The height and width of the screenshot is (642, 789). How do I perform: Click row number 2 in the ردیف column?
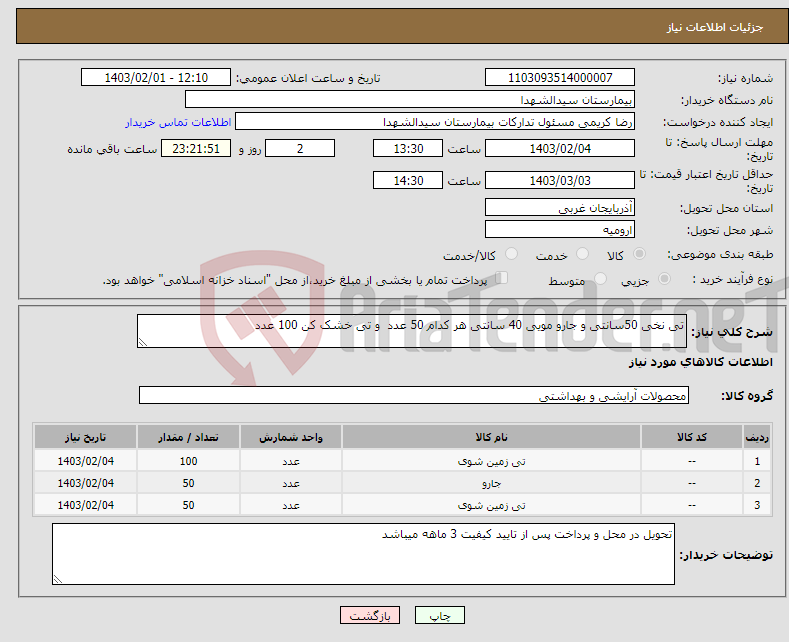757,483
